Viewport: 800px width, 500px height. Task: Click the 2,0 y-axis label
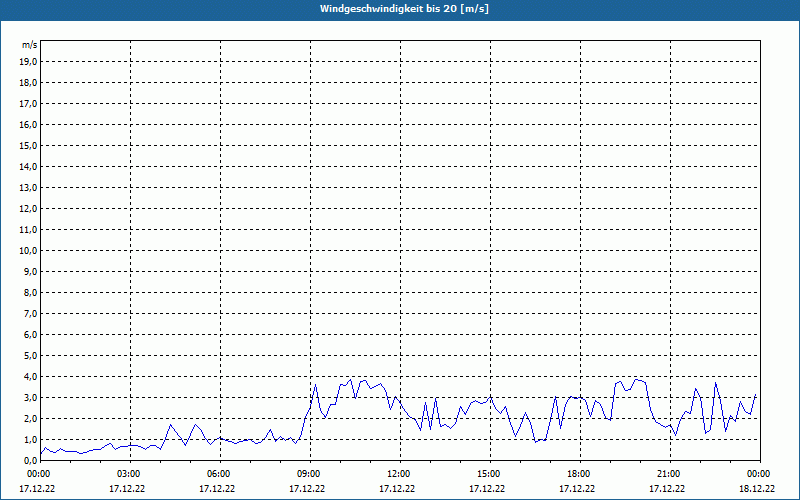pos(30,418)
